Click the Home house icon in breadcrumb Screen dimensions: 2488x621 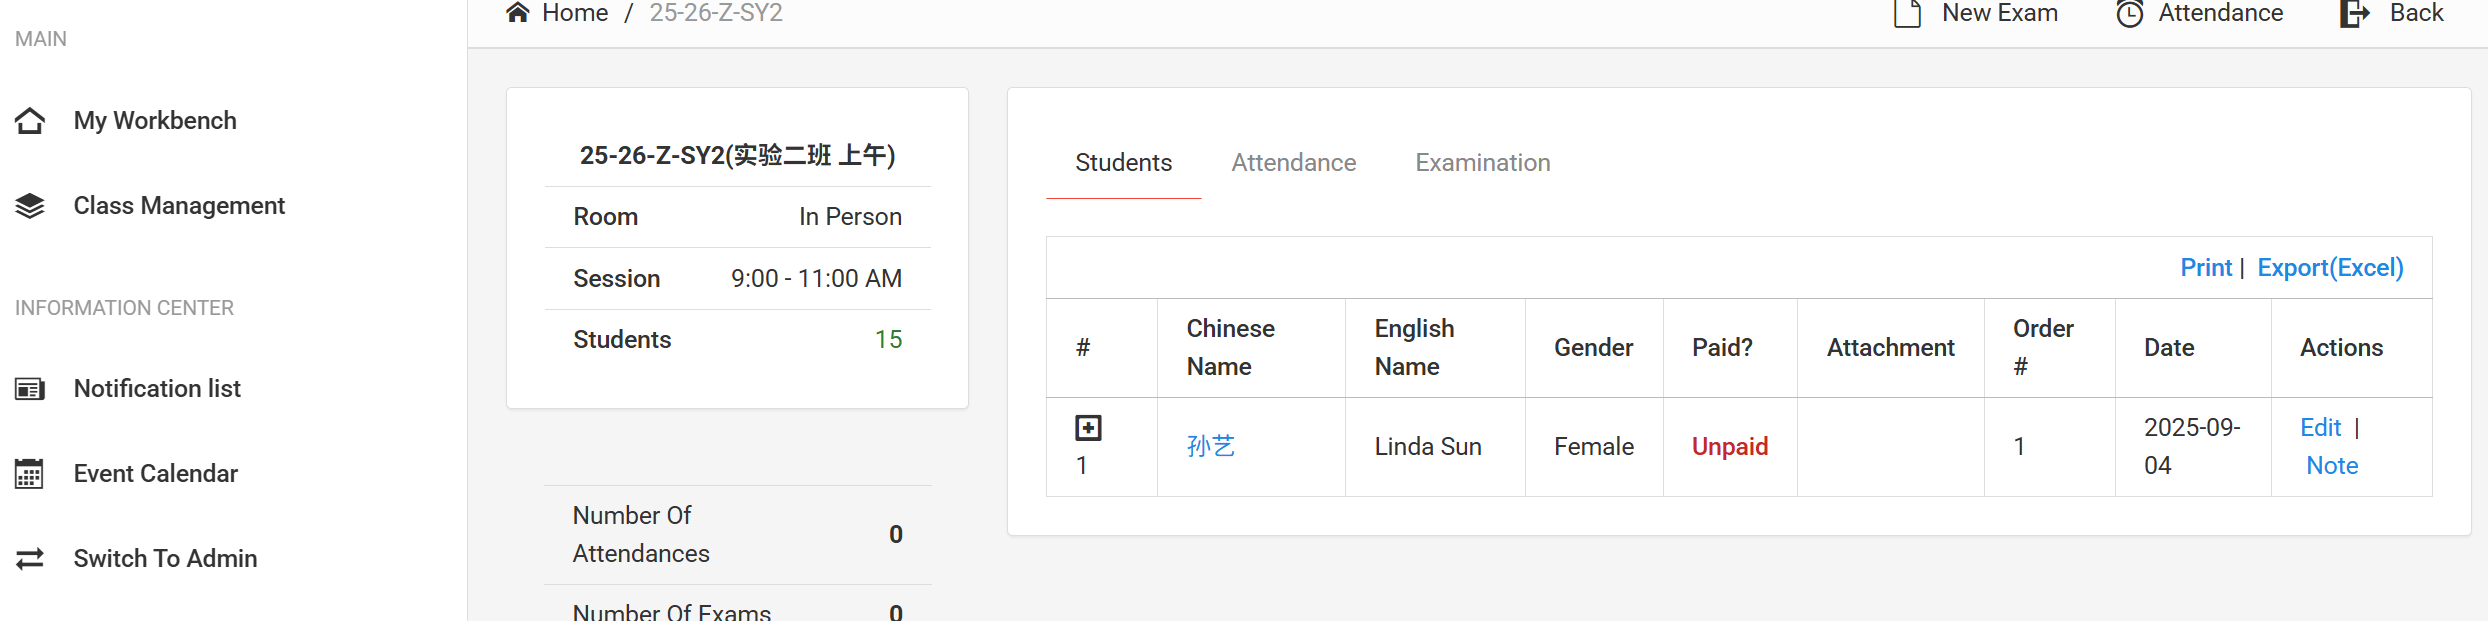(517, 12)
